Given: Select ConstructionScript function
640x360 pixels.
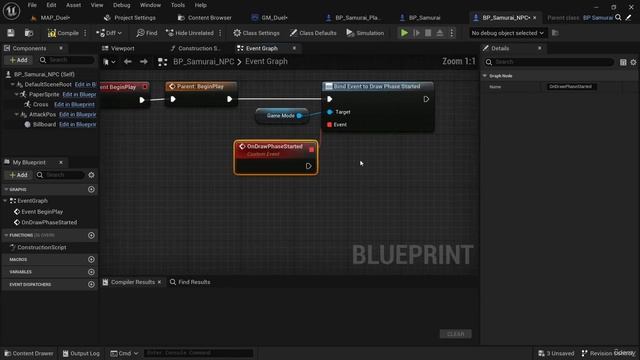Looking at the screenshot, I should [x=42, y=247].
